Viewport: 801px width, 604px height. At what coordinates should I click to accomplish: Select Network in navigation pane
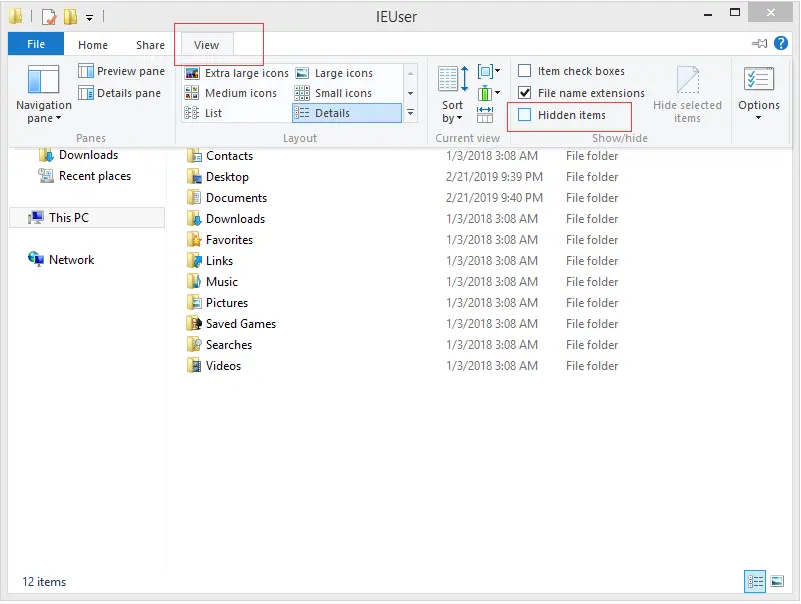click(x=61, y=260)
